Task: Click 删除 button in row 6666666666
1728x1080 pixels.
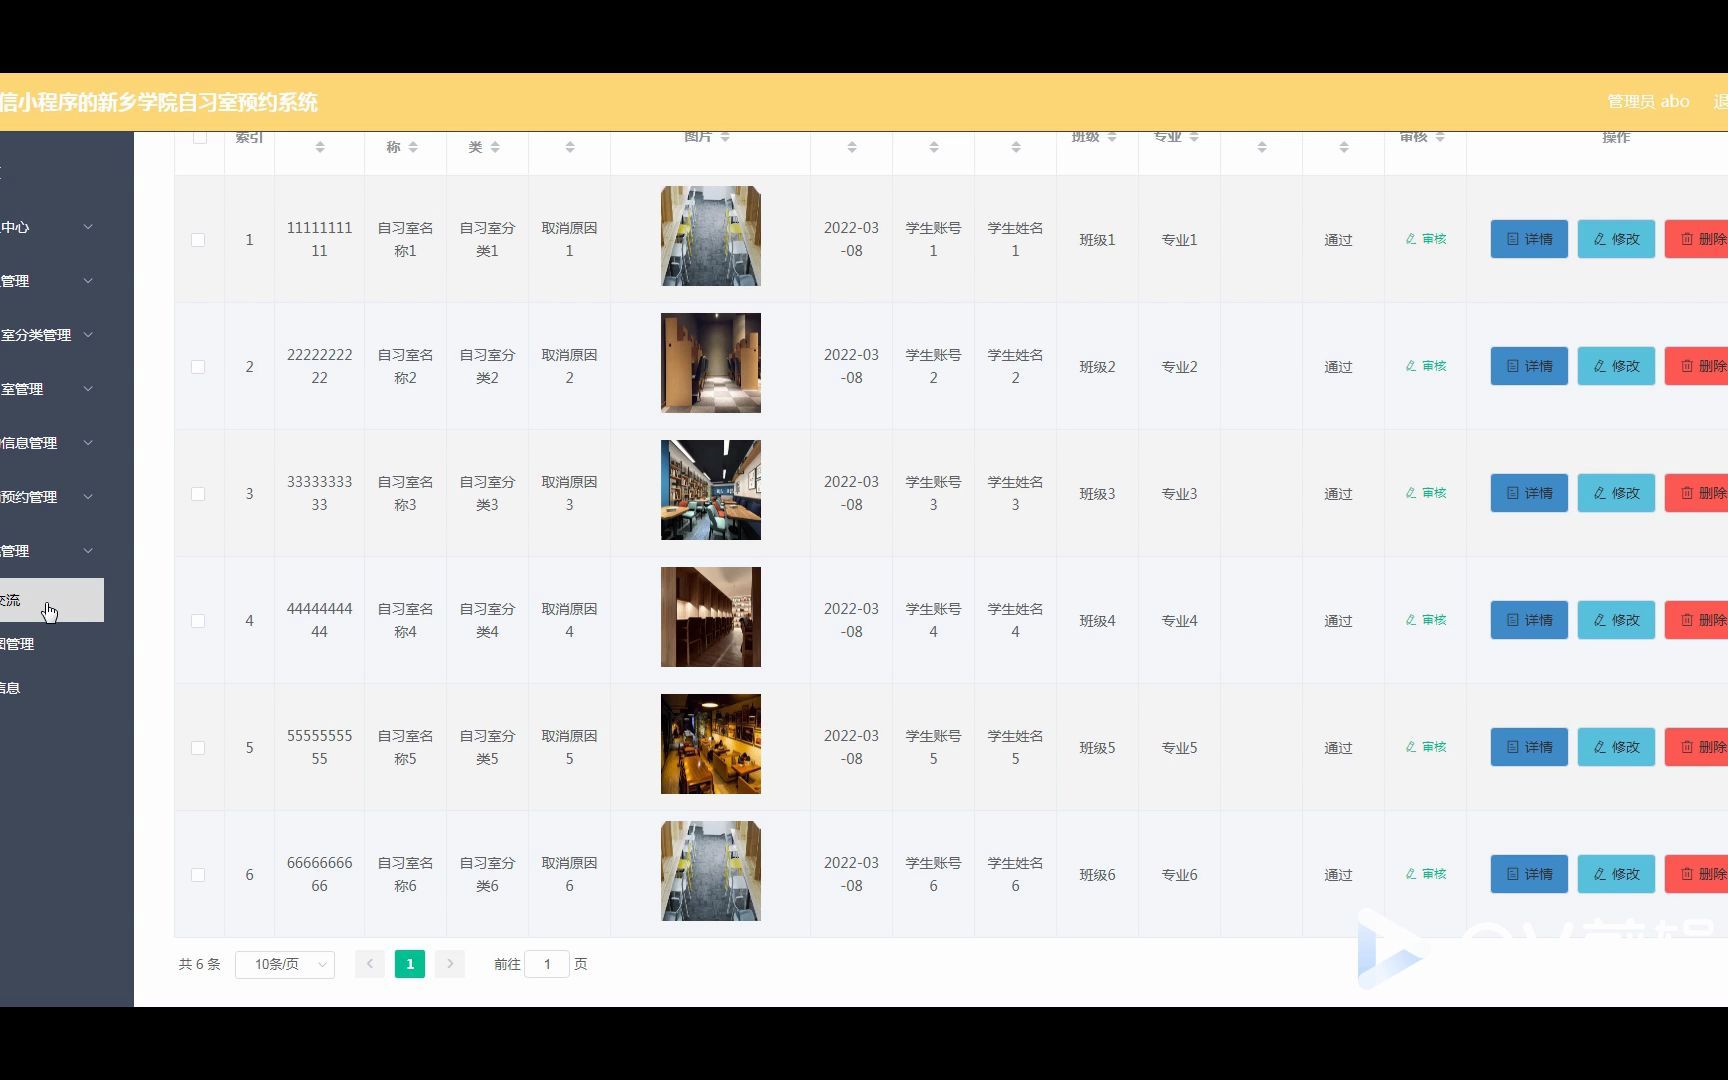Action: pyautogui.click(x=1697, y=874)
